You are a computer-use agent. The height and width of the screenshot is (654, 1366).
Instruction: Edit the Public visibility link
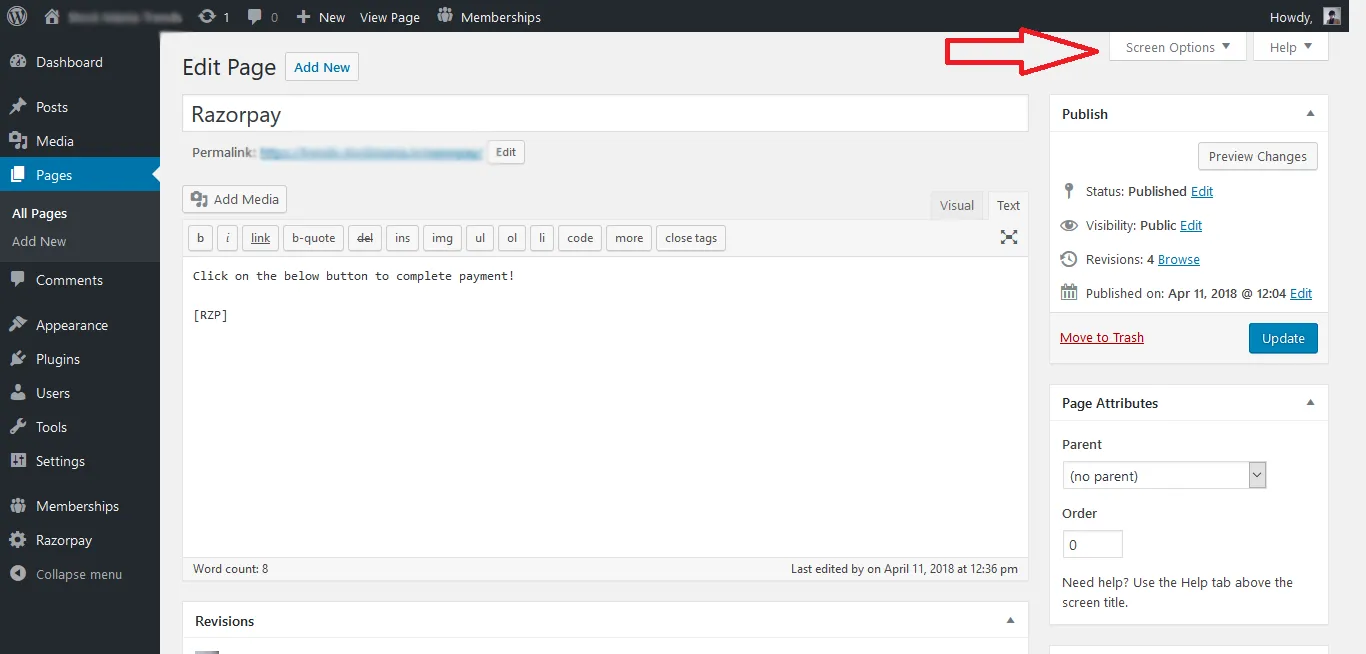[x=1191, y=225]
